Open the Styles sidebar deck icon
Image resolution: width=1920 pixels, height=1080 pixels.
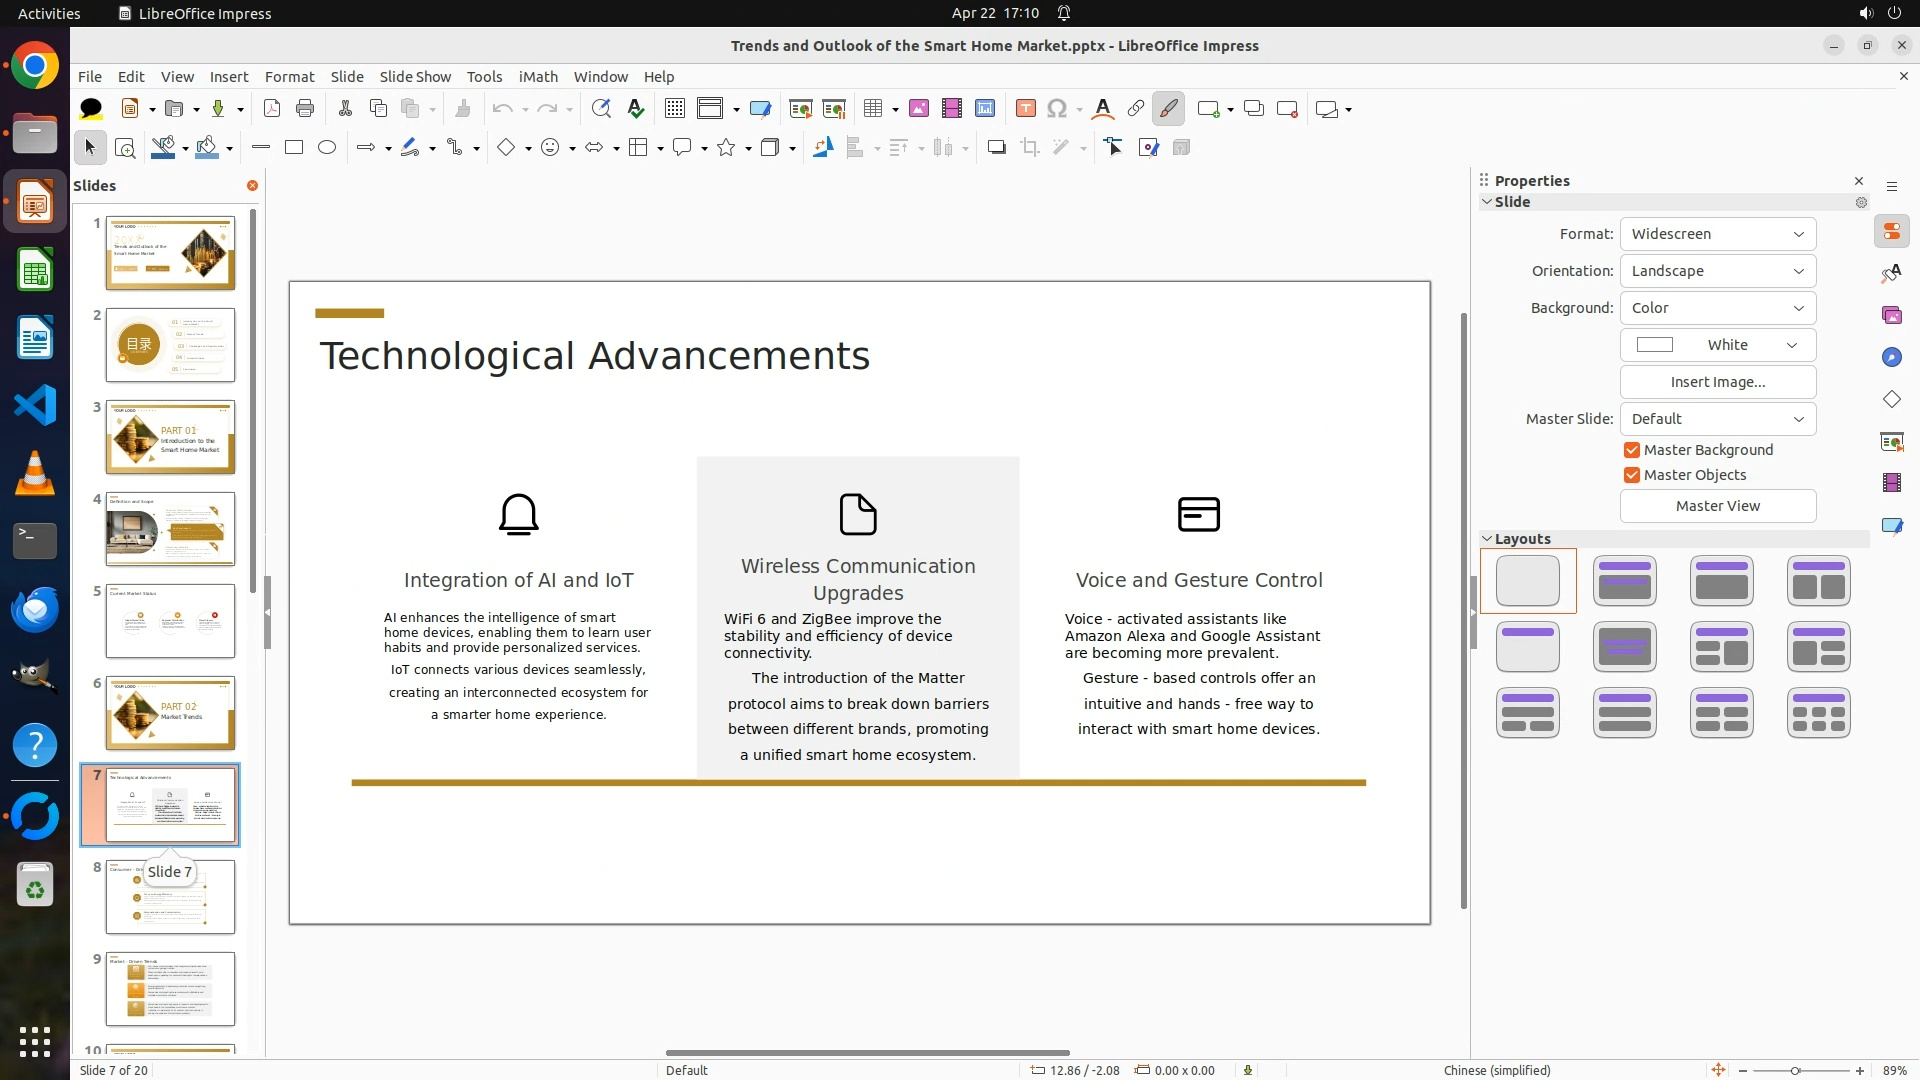click(1891, 274)
